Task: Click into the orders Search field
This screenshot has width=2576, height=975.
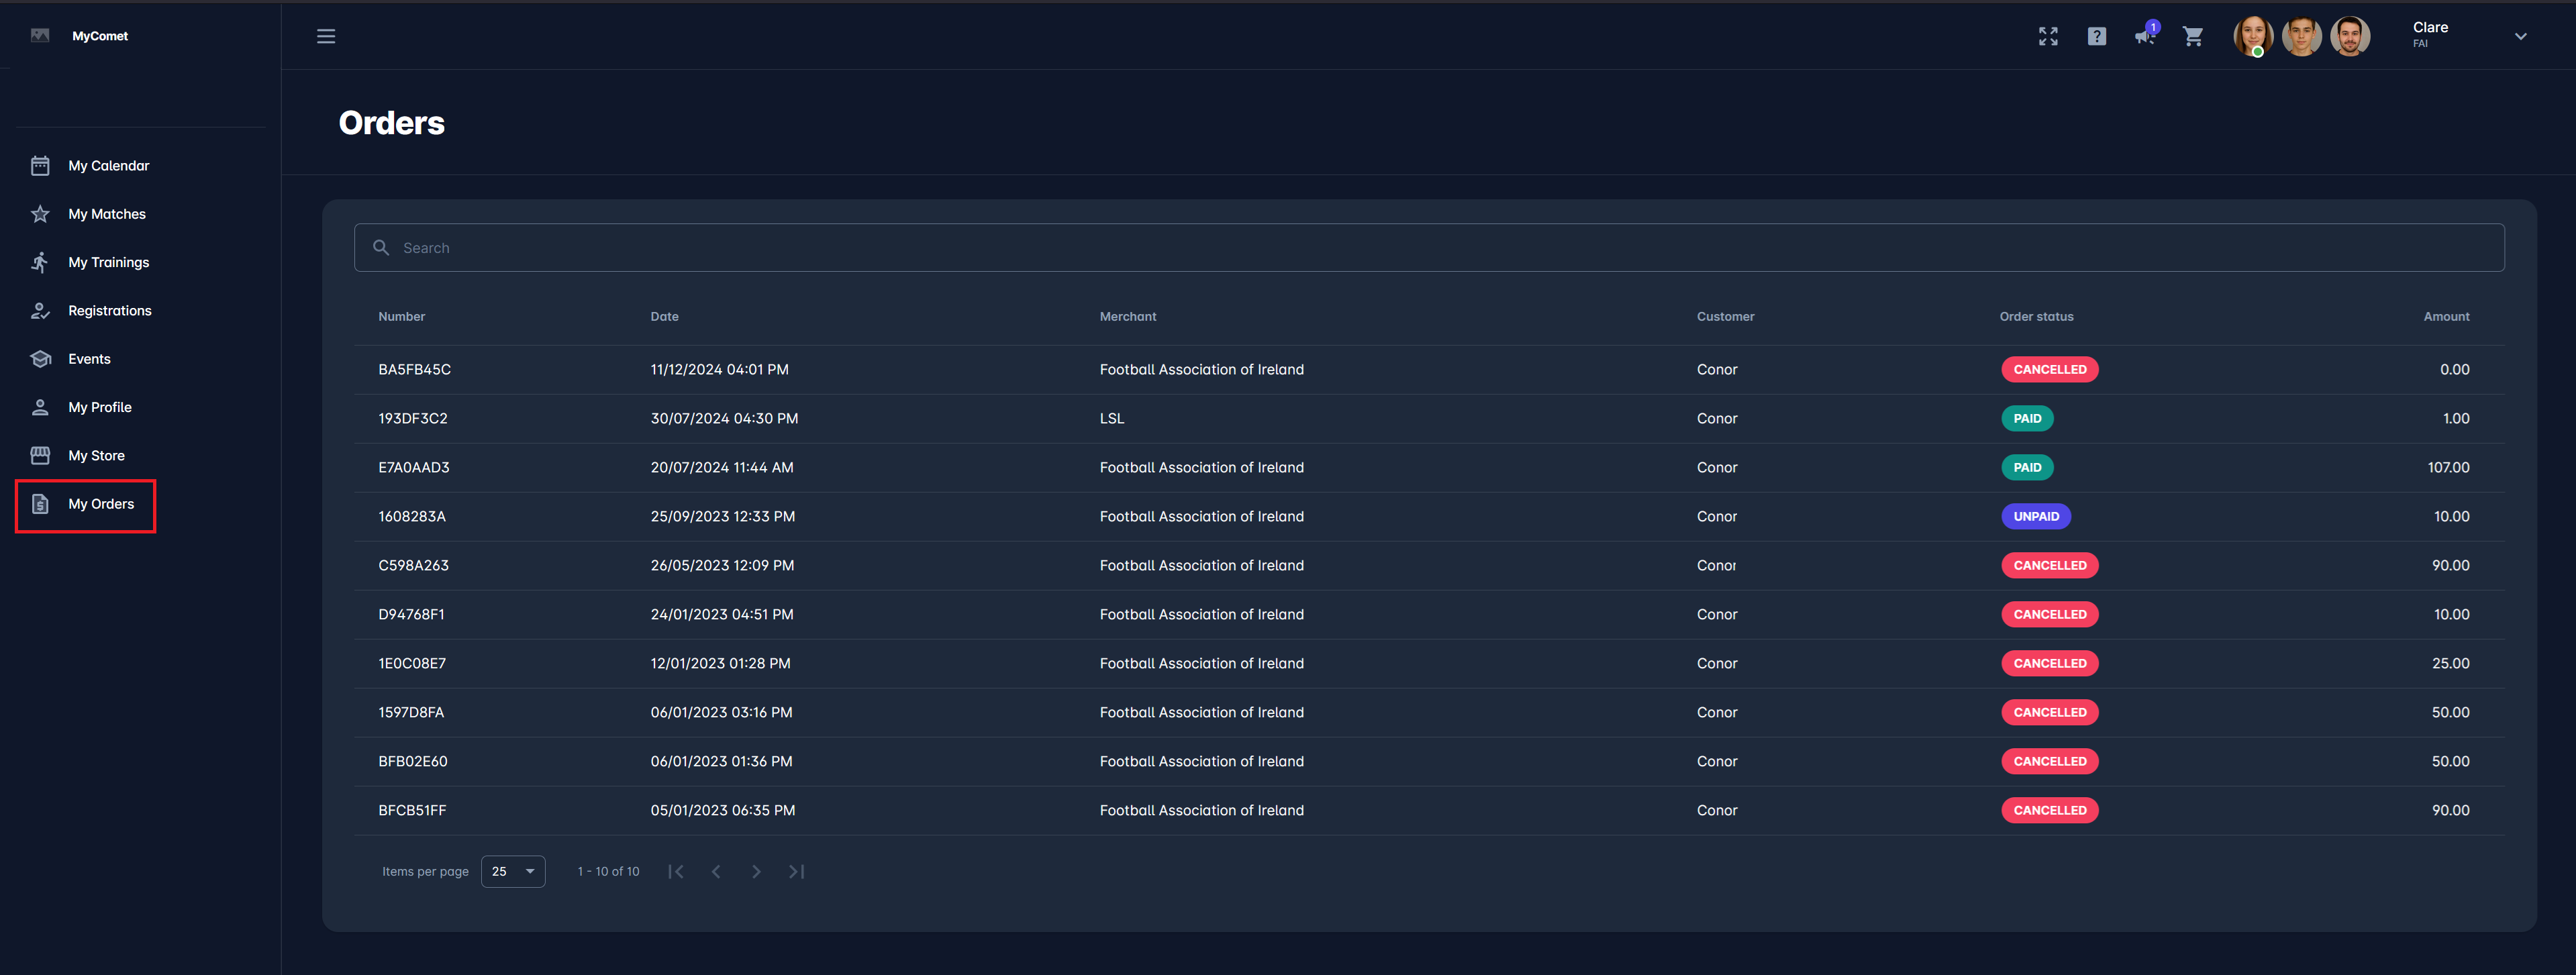Action: 1428,248
